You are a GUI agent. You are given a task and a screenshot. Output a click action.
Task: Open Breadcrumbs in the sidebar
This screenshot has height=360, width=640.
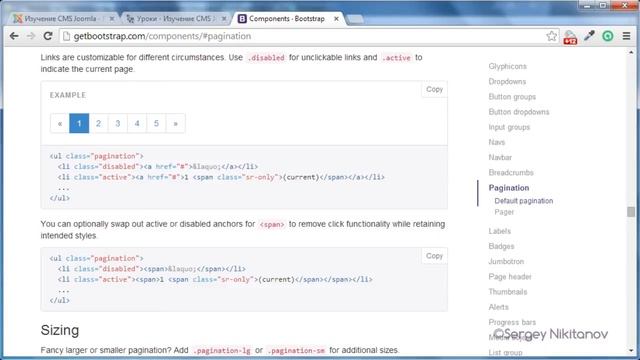coord(511,173)
